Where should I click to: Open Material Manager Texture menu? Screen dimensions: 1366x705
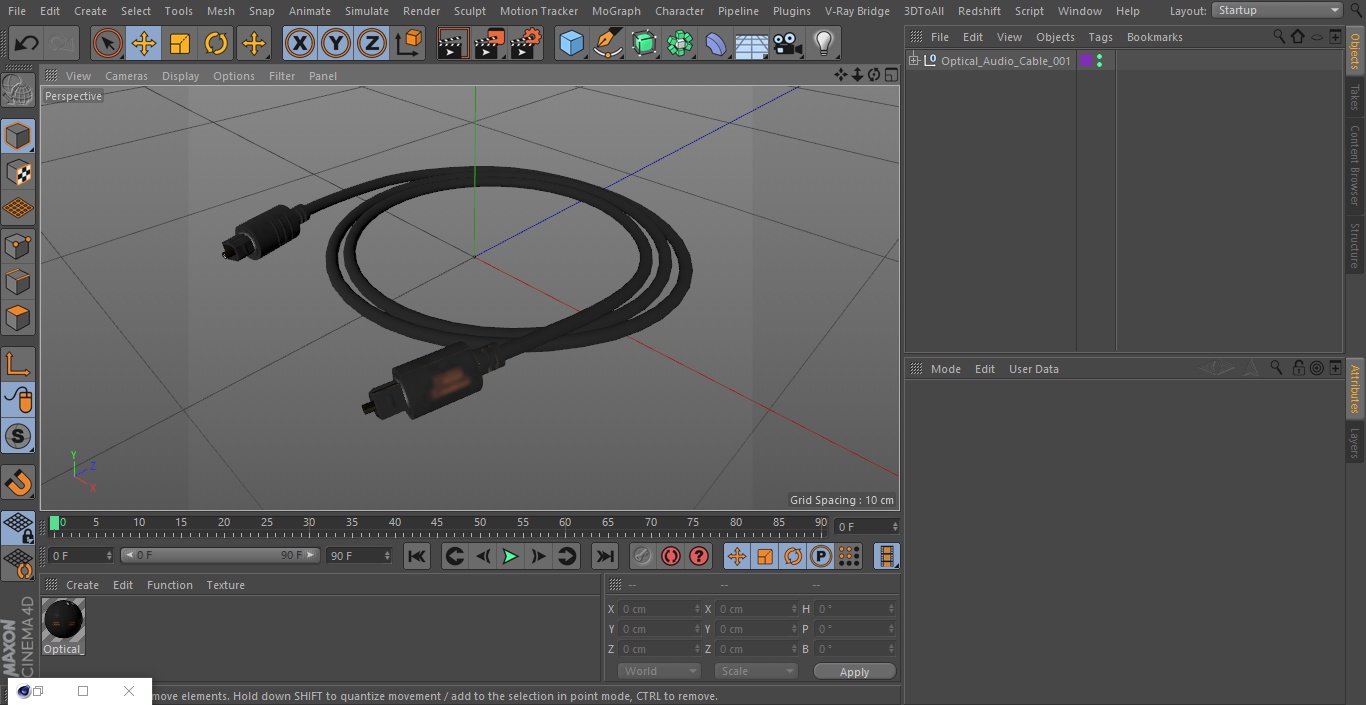(225, 585)
